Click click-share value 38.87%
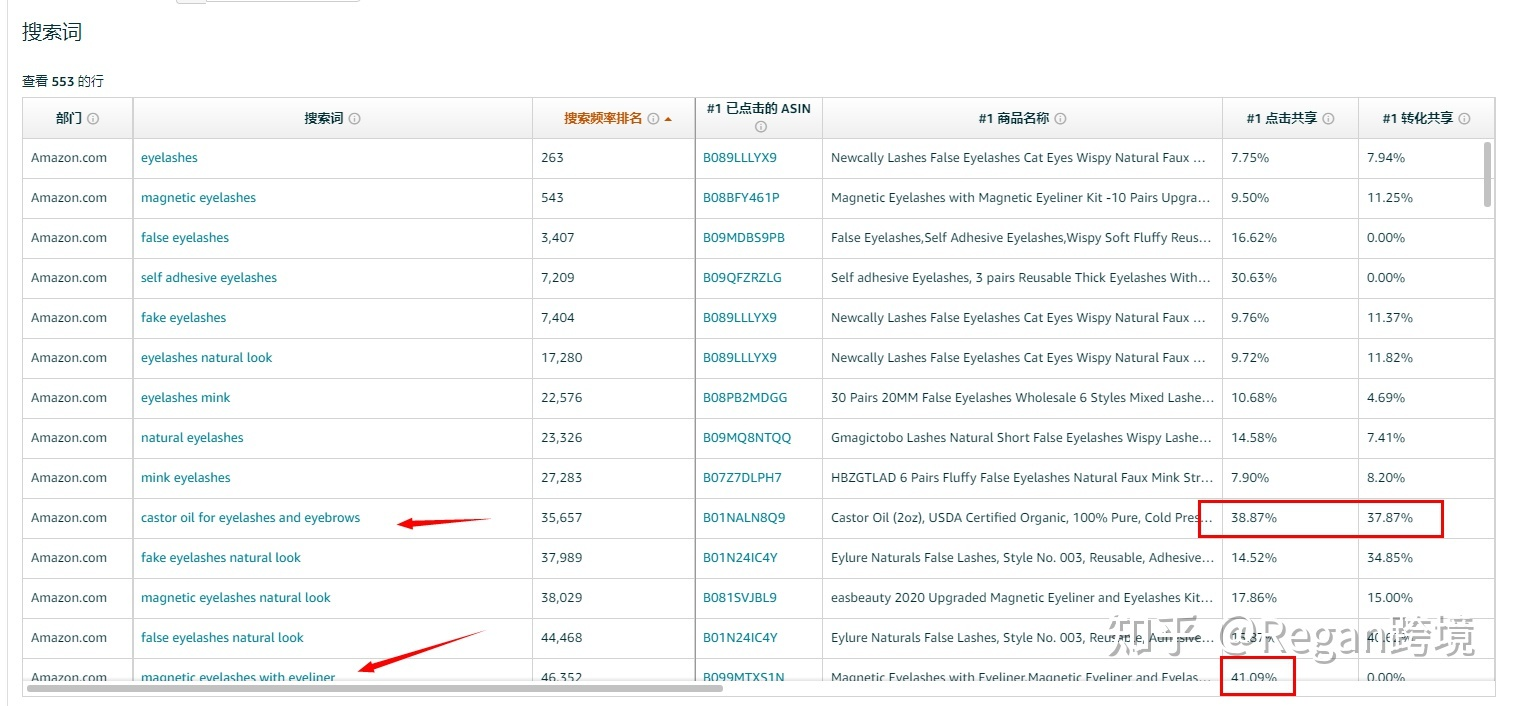 coord(1254,518)
